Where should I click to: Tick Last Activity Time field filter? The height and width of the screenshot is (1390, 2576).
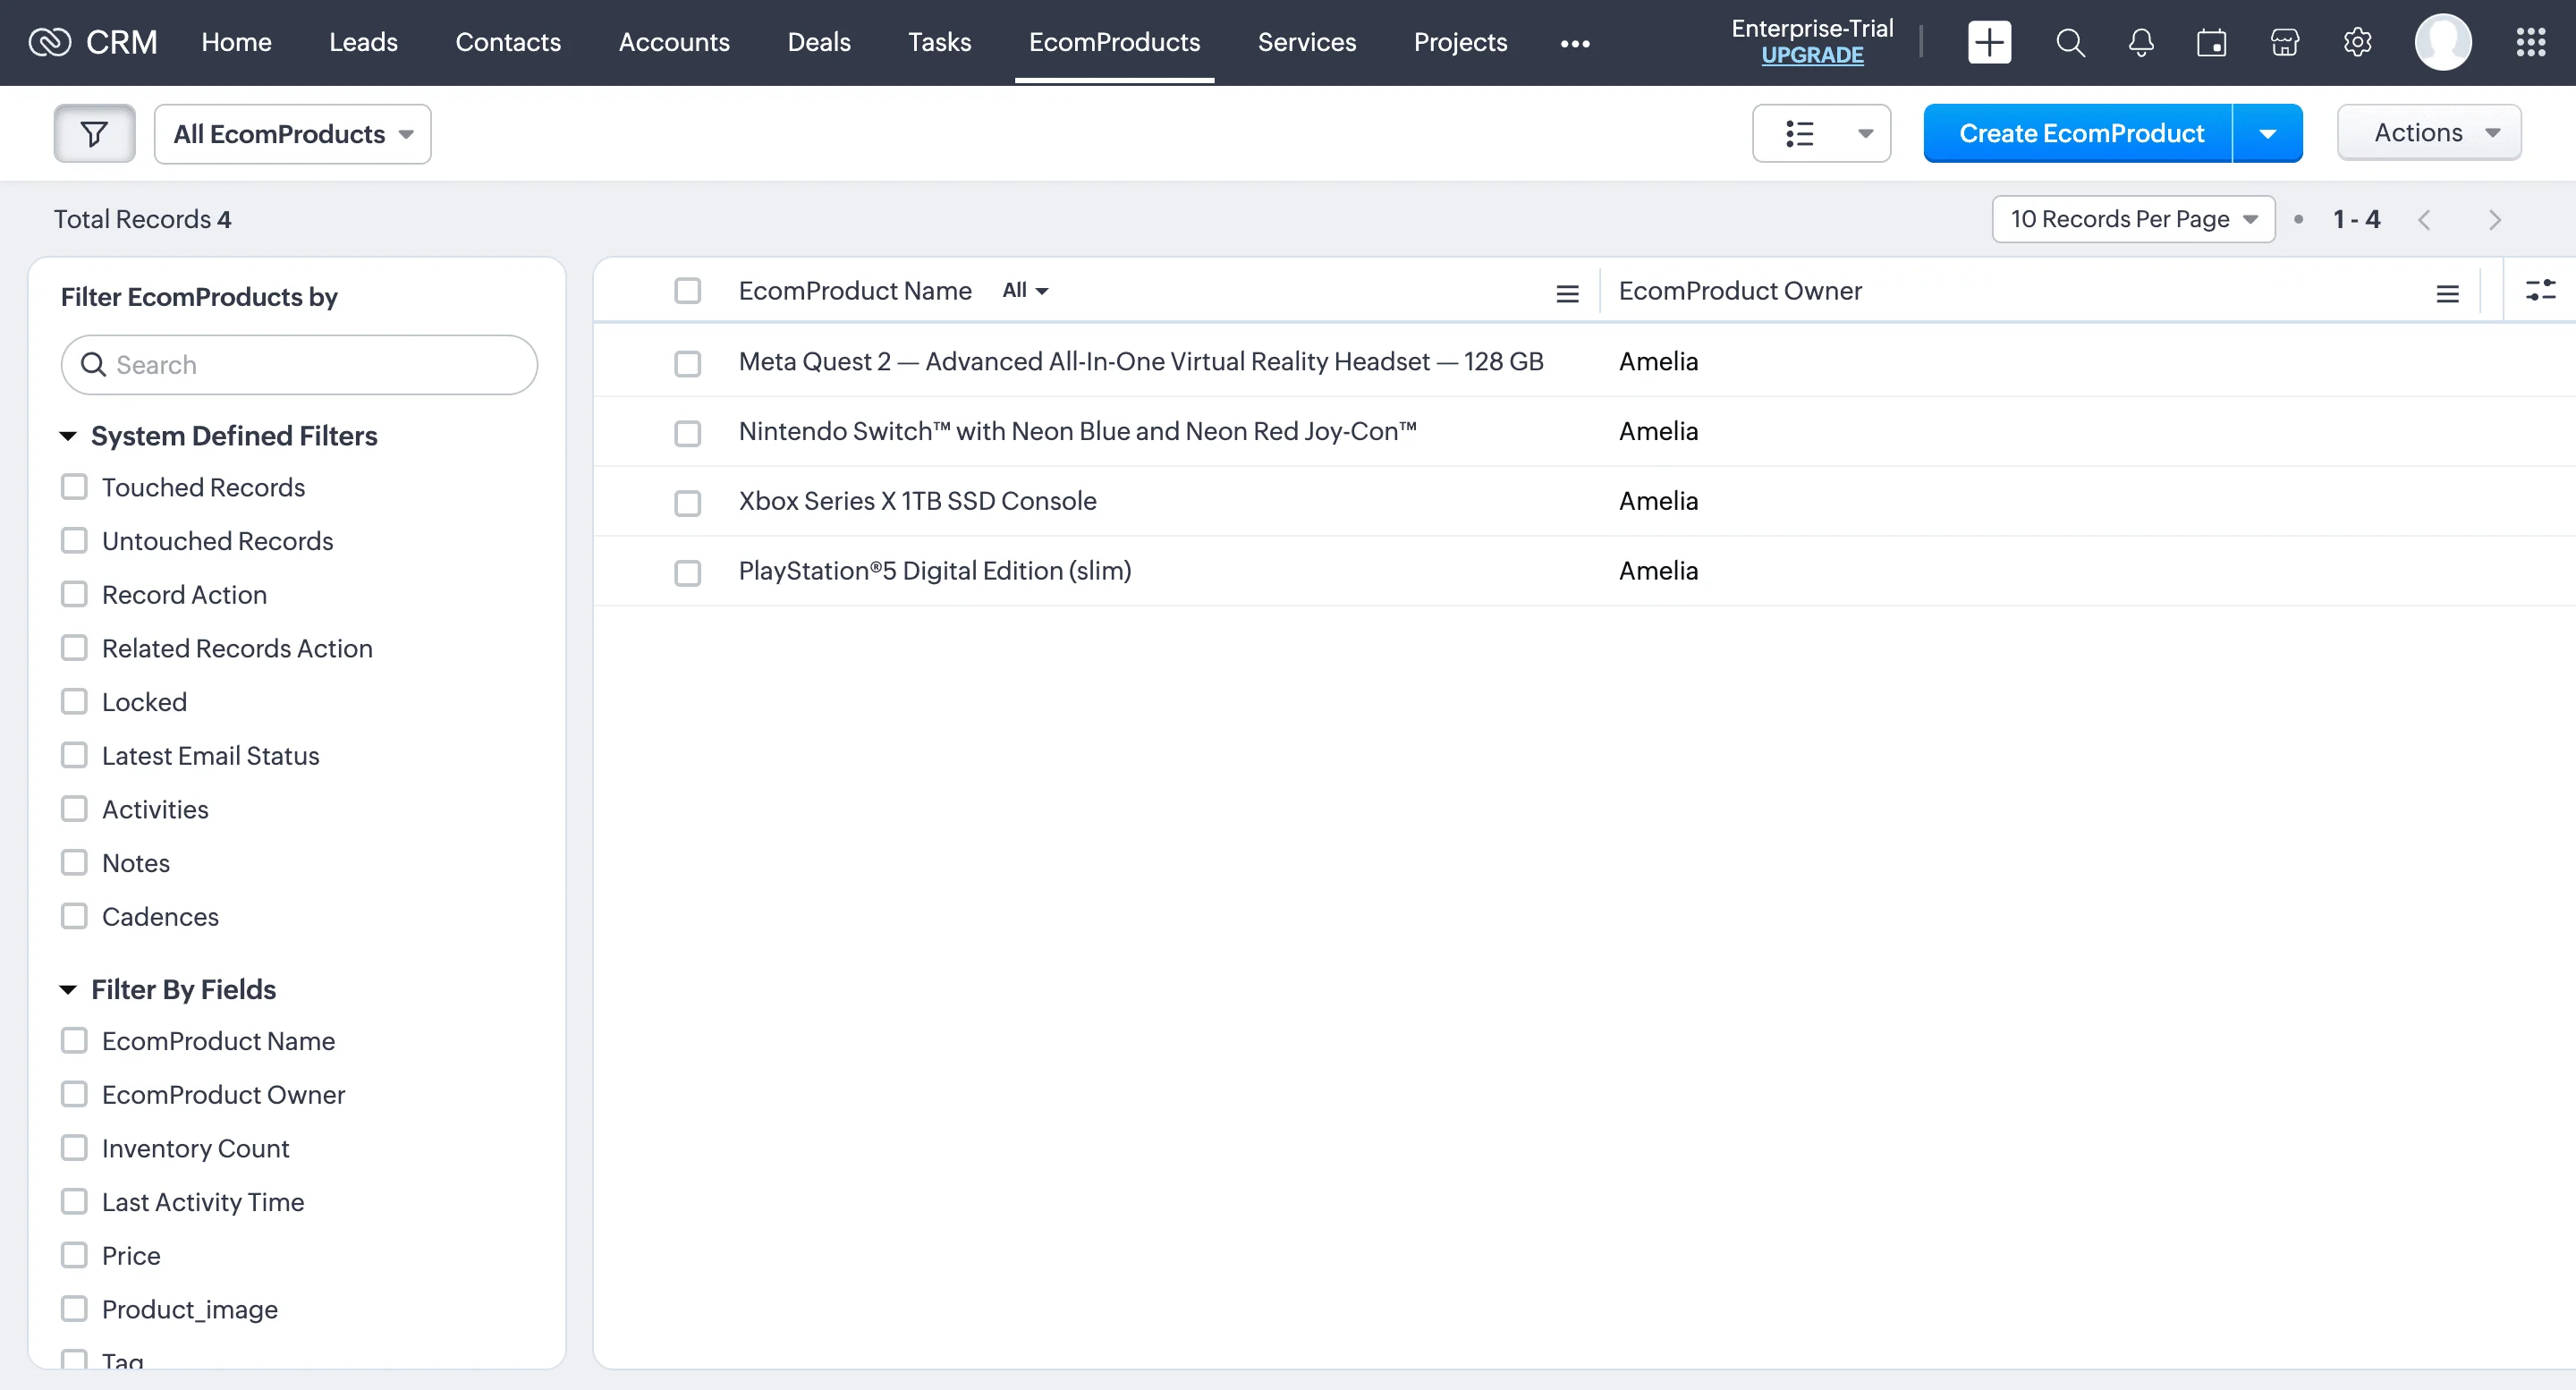(x=74, y=1202)
